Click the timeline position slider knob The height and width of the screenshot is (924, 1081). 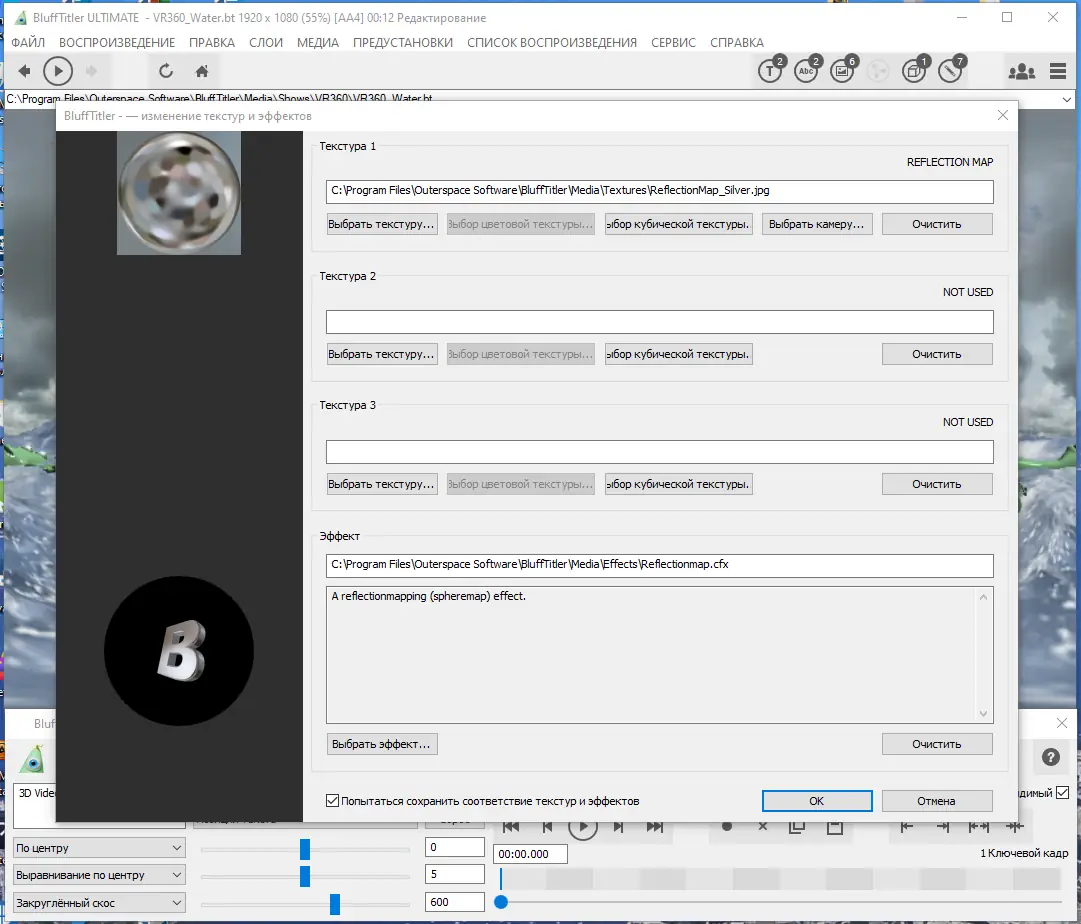tap(501, 902)
